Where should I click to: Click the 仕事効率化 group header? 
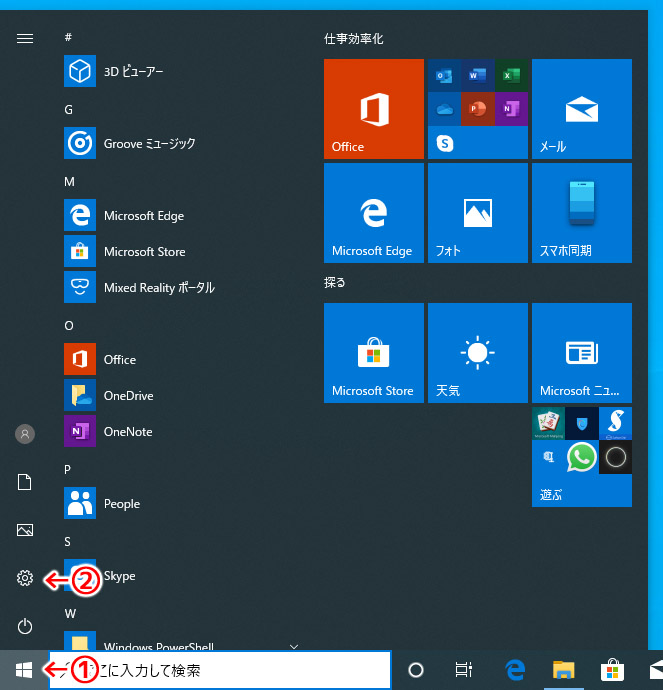(x=353, y=39)
